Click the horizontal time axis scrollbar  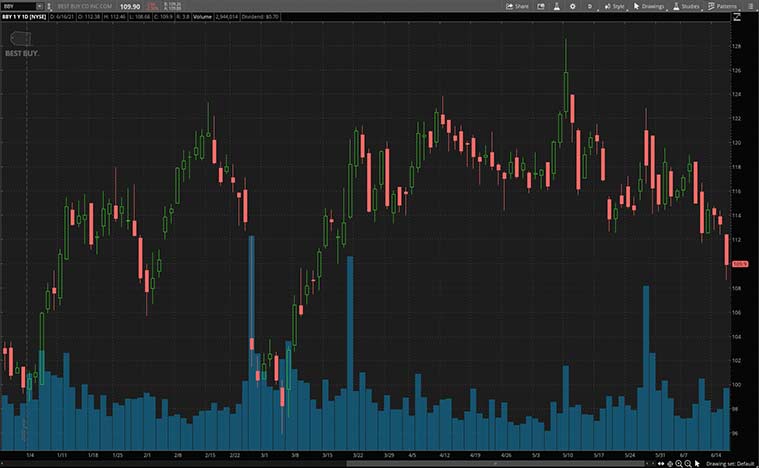[300, 462]
